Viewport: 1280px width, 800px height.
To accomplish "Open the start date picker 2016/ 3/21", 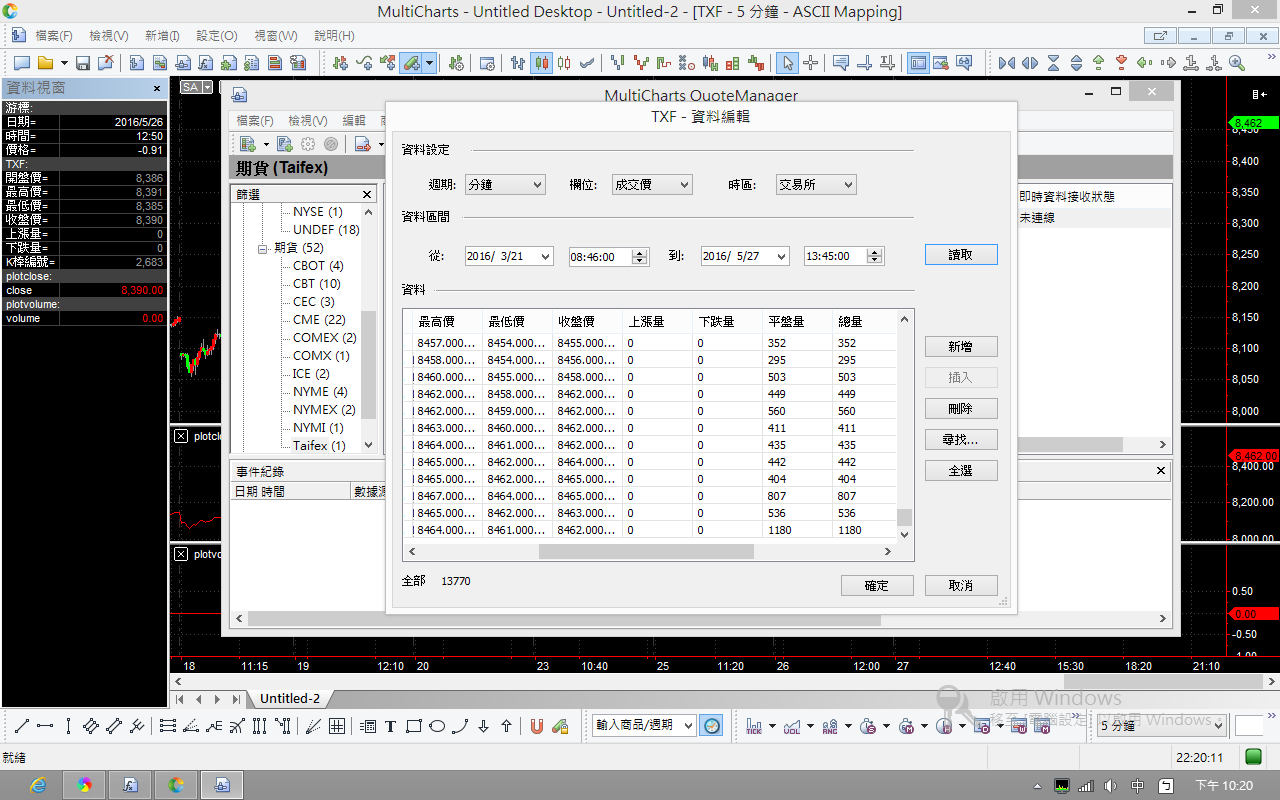I will (544, 256).
